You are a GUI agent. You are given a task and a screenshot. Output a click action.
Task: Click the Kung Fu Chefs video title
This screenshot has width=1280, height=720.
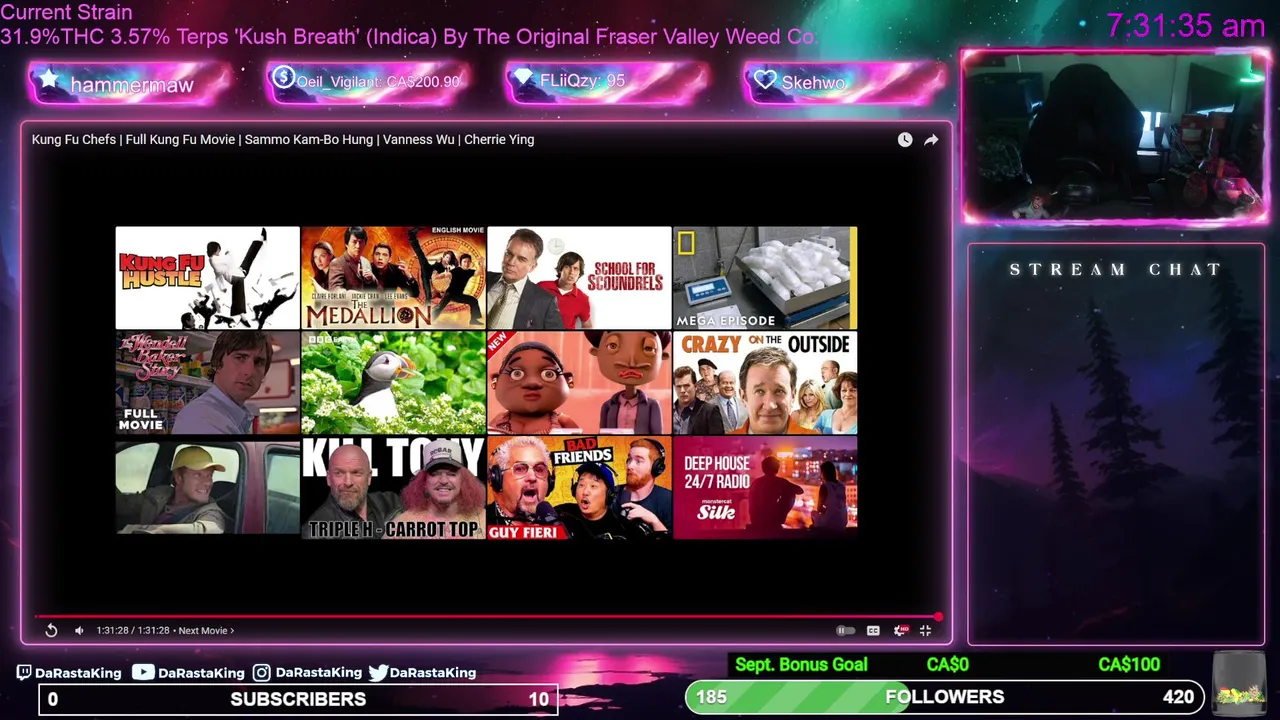tap(283, 140)
